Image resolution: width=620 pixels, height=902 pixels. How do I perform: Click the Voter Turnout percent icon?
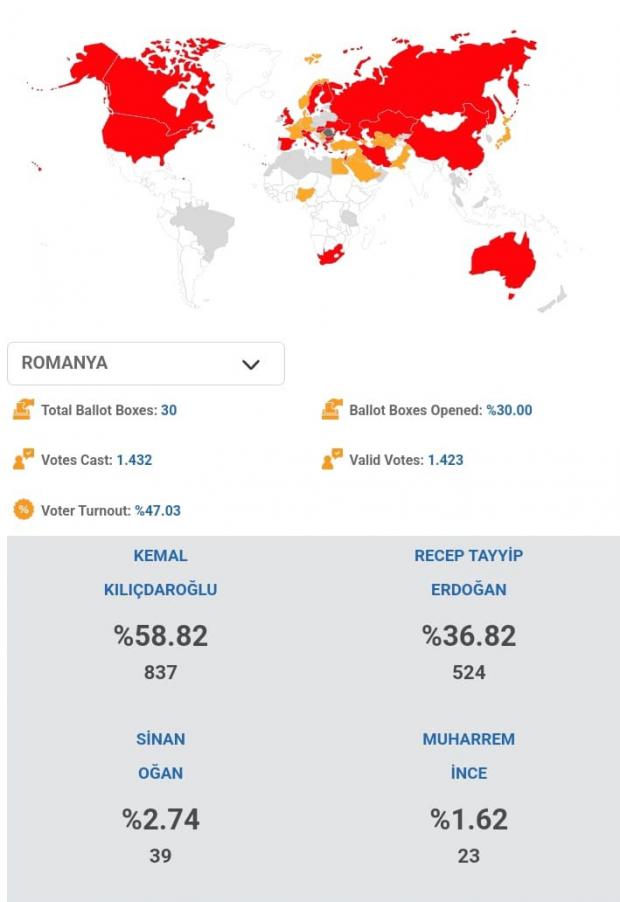tap(23, 510)
